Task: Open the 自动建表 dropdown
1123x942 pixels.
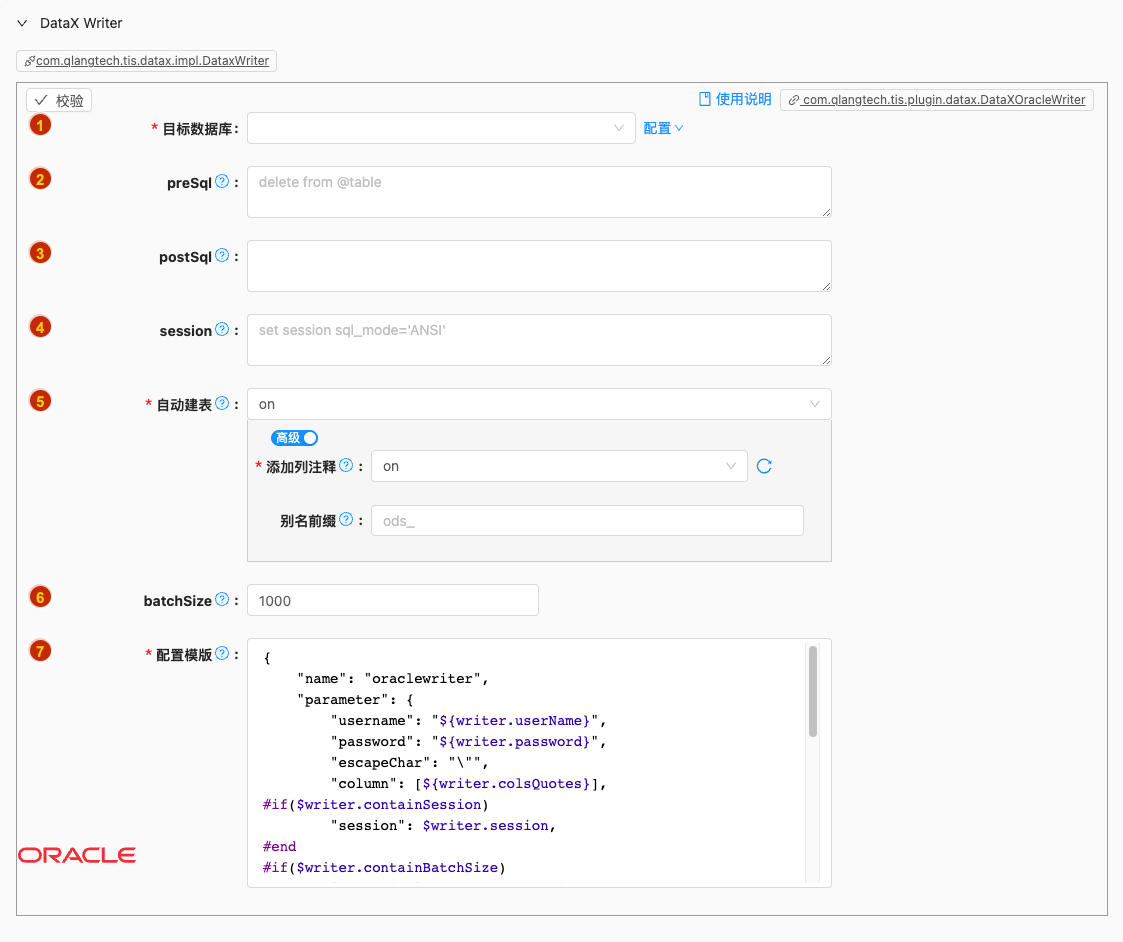Action: coord(539,404)
